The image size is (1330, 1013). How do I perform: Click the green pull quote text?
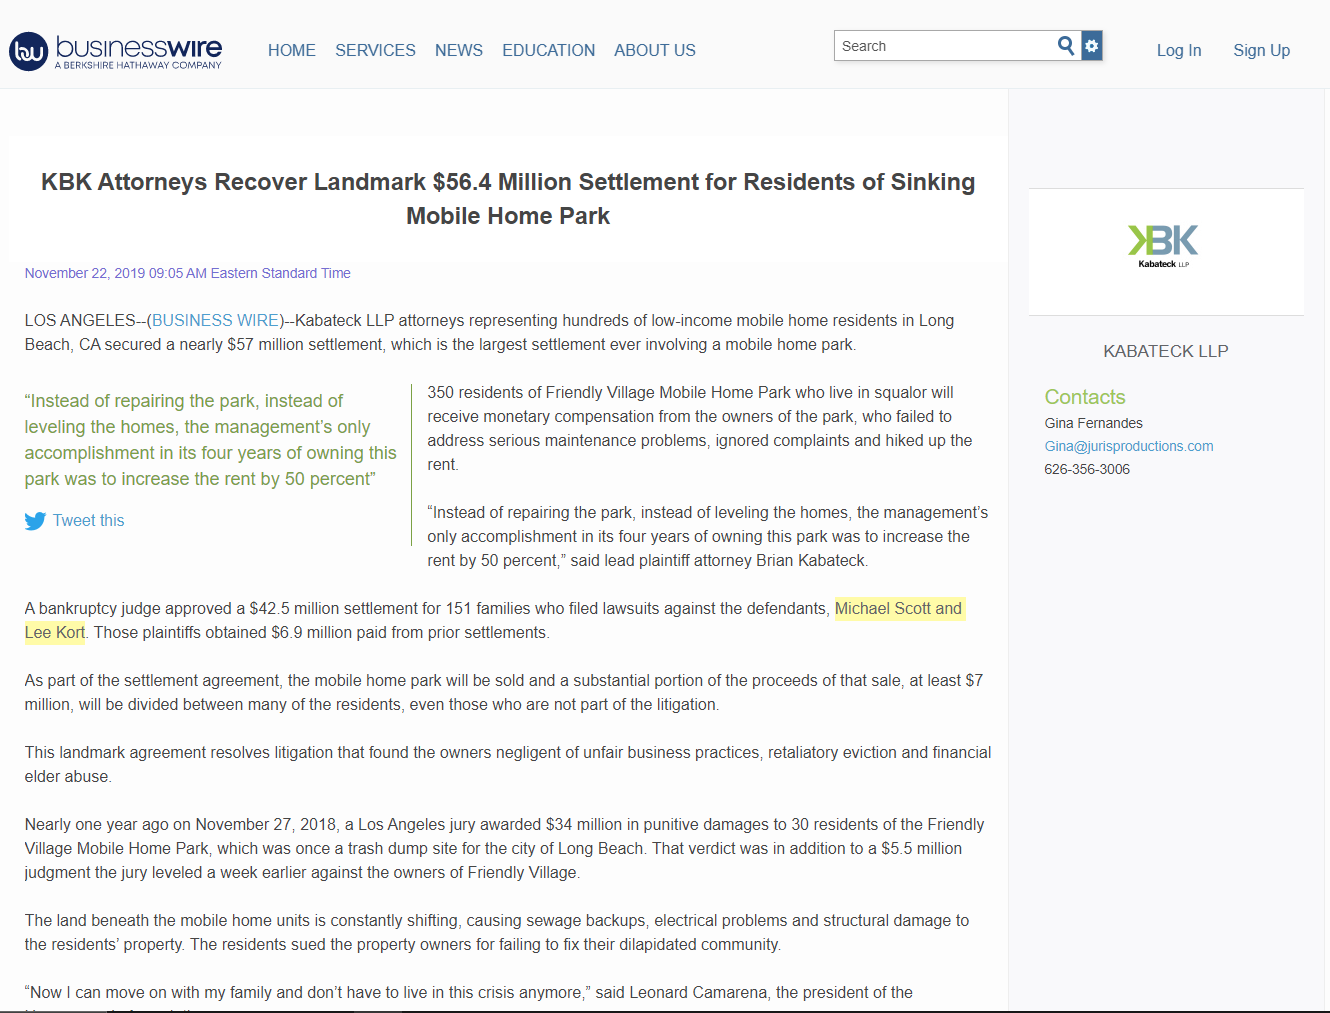(210, 440)
